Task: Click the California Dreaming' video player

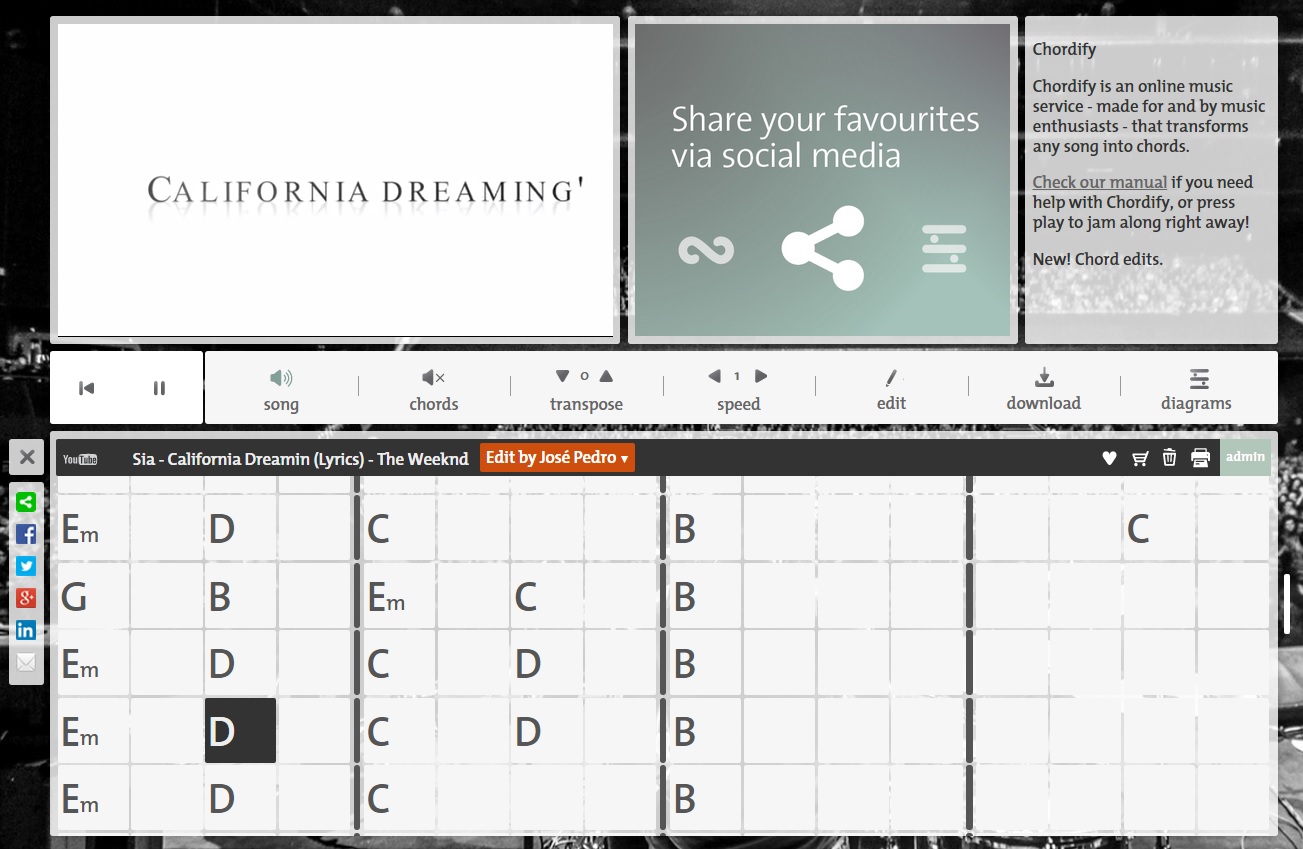Action: [x=335, y=180]
